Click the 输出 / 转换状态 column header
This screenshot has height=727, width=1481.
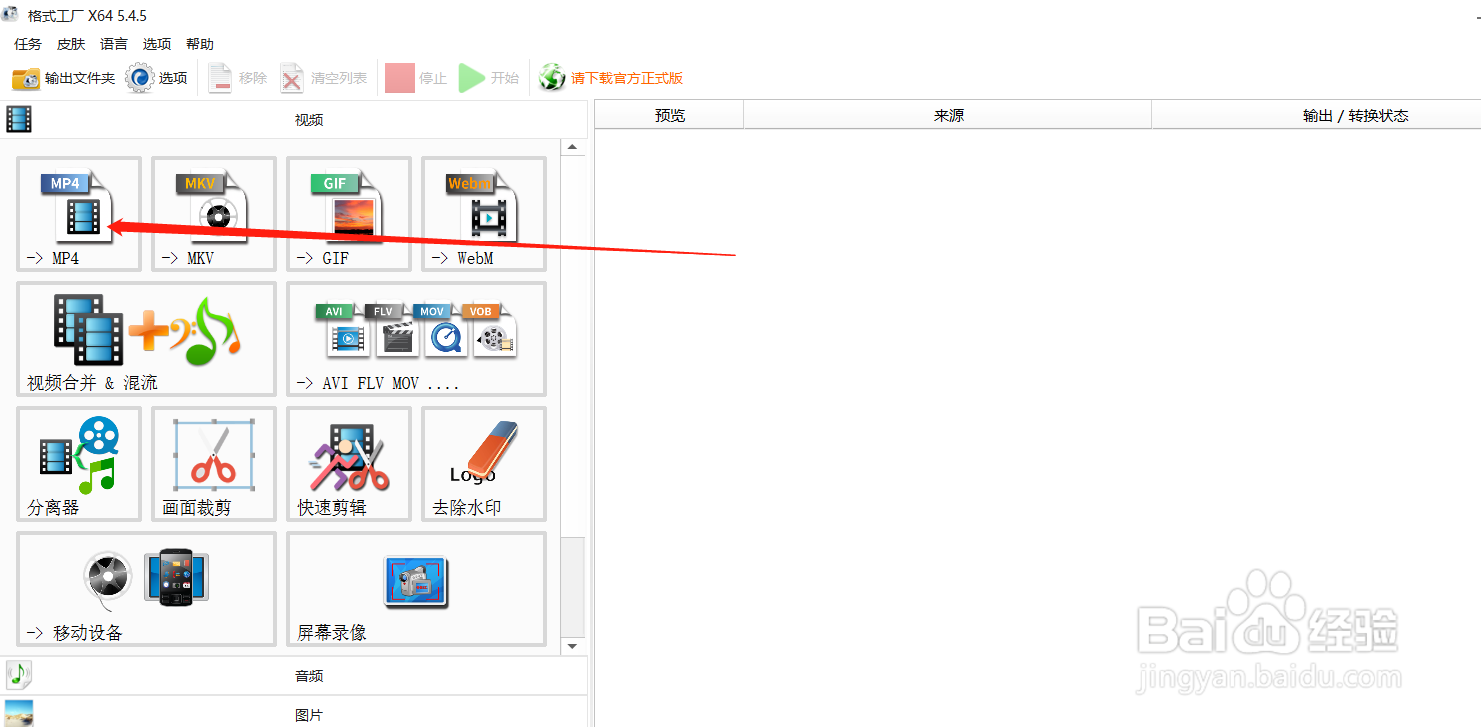click(x=1316, y=116)
